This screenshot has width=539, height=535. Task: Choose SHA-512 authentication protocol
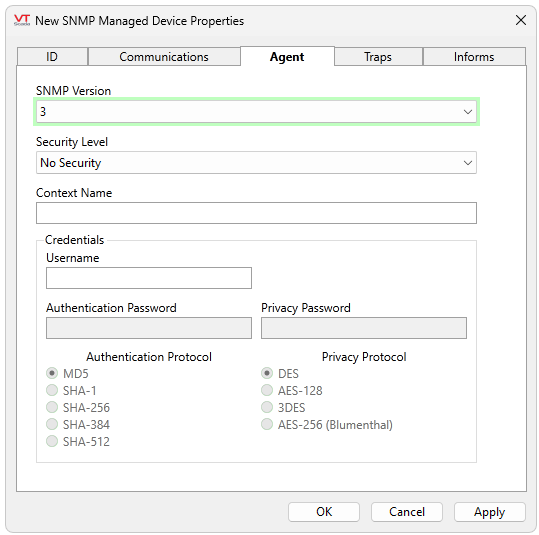point(78,441)
